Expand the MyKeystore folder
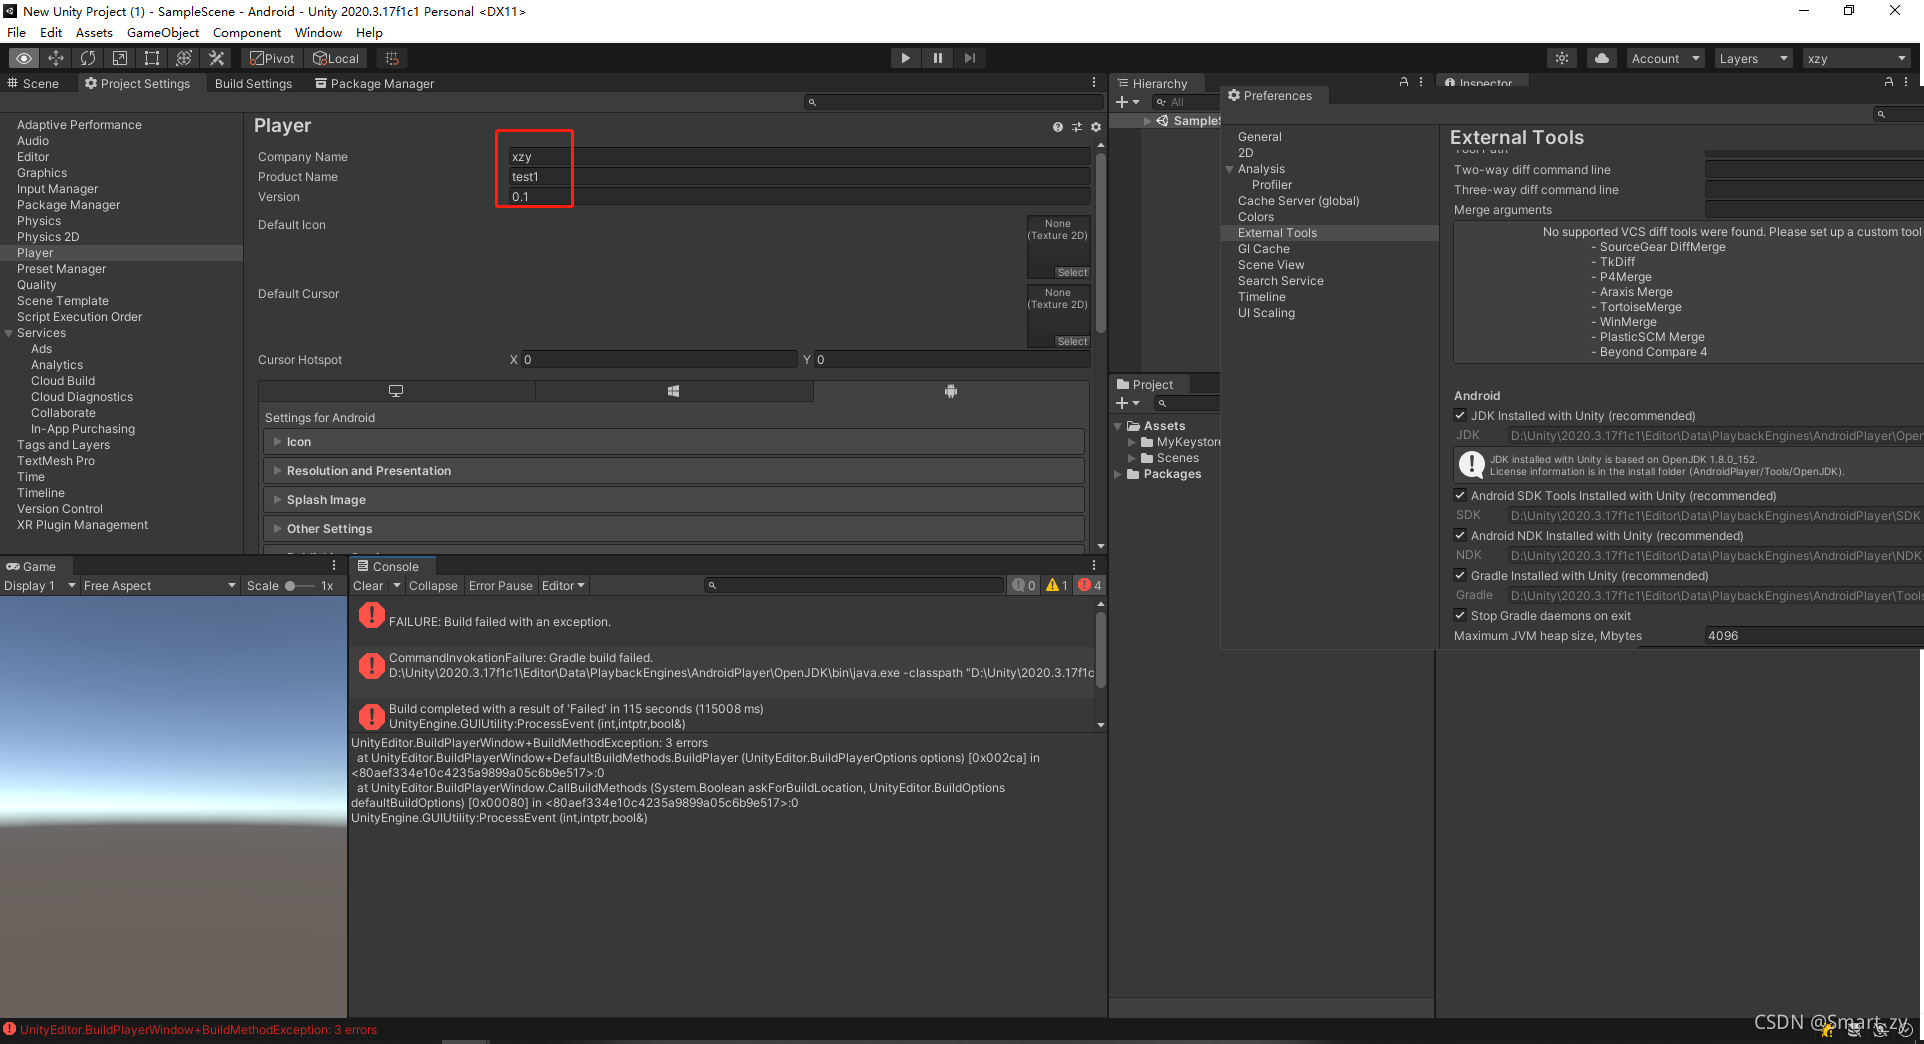Viewport: 1924px width, 1044px height. click(x=1131, y=442)
